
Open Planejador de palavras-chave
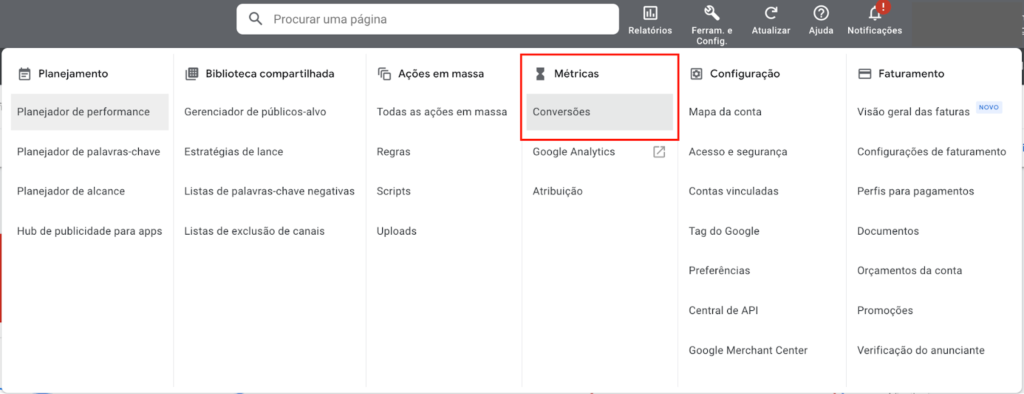(89, 152)
